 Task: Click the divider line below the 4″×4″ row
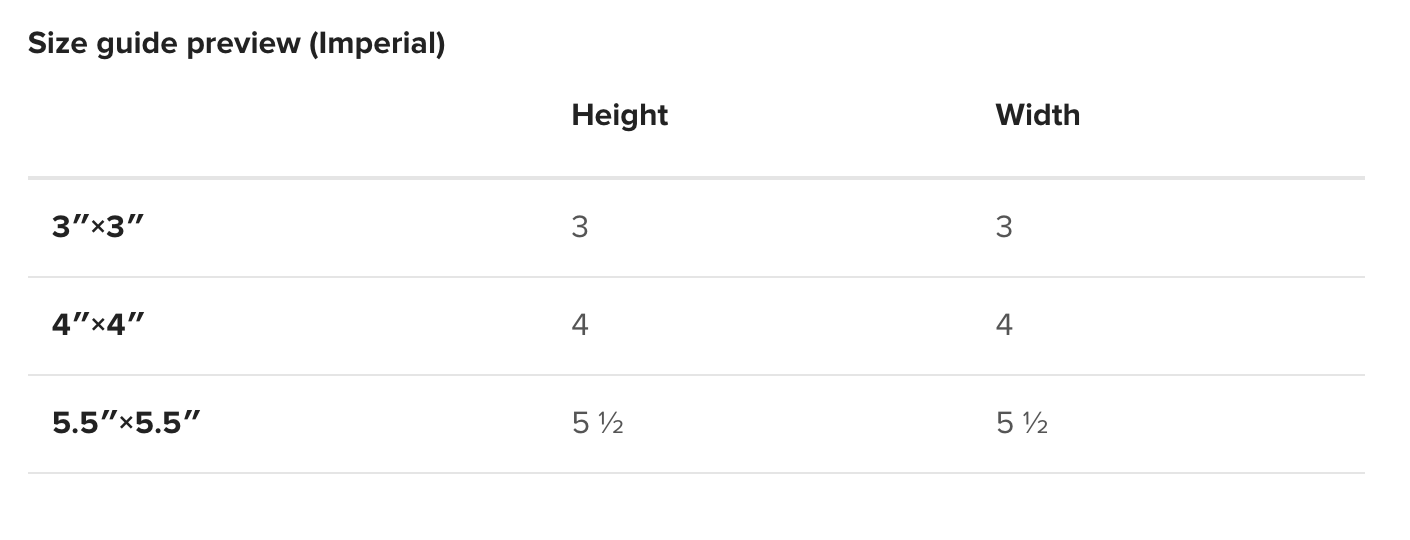pyautogui.click(x=696, y=375)
